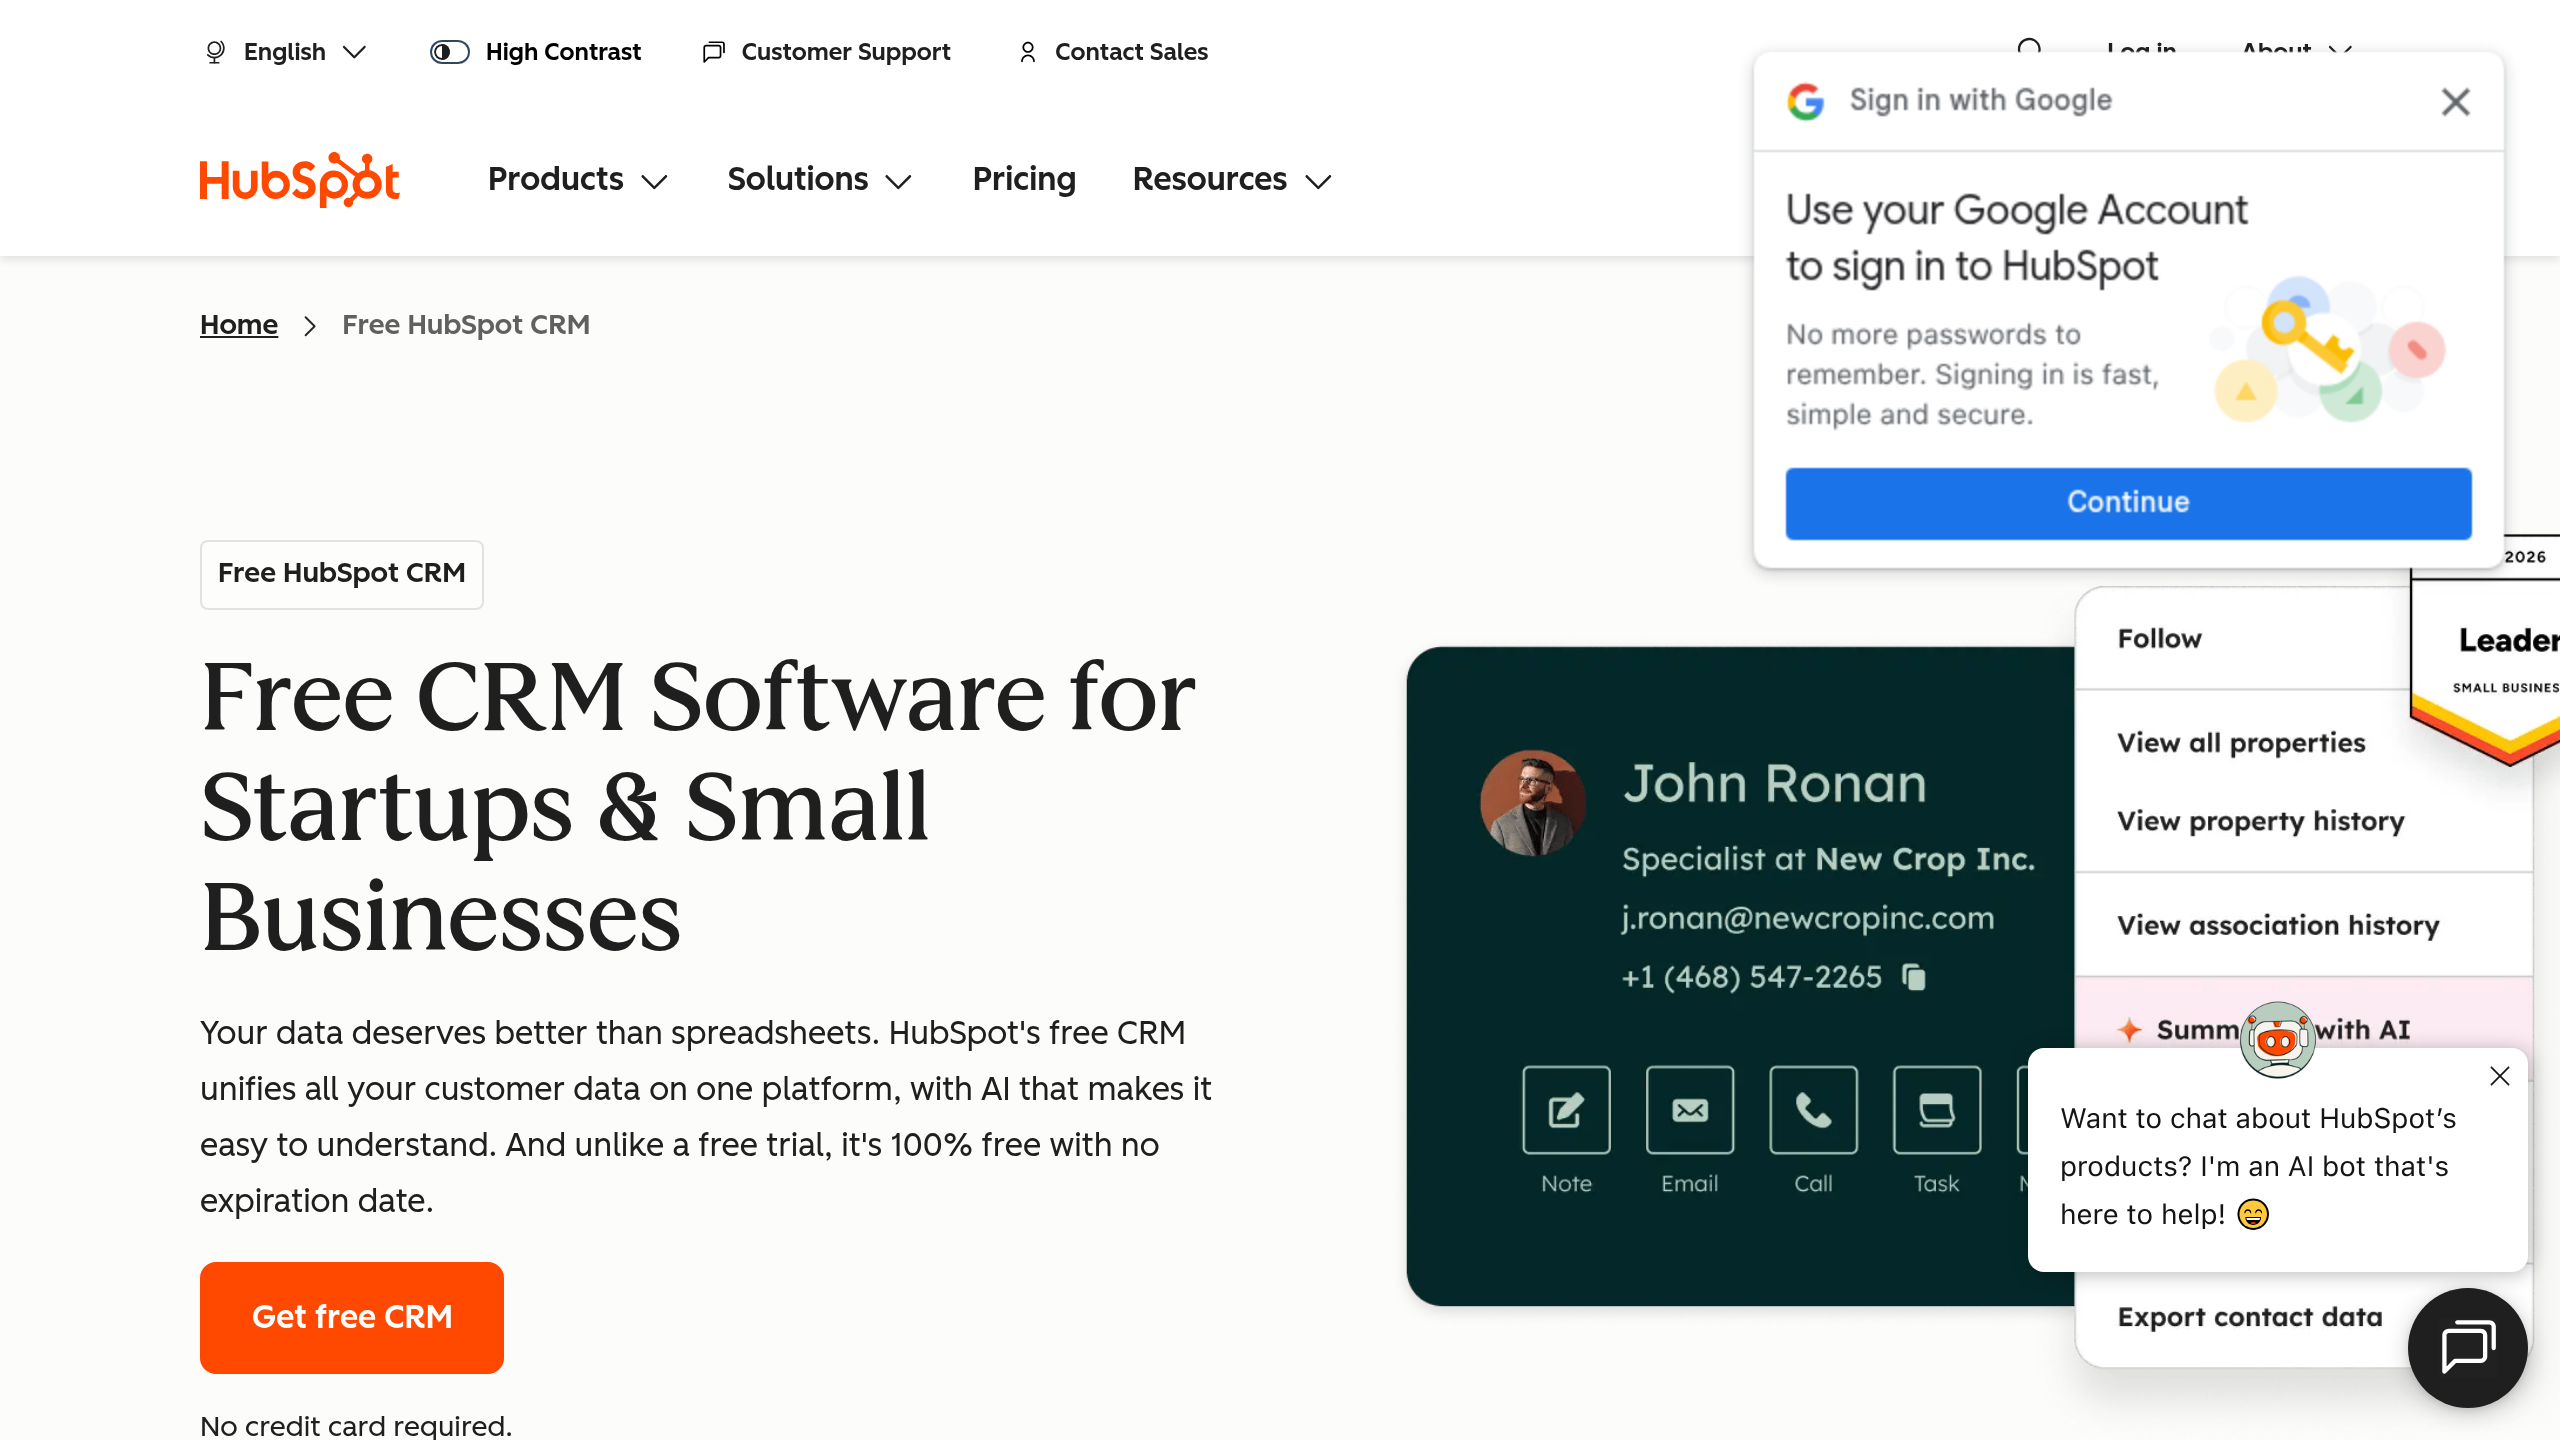Click the Resources chevron arrow

click(1319, 182)
